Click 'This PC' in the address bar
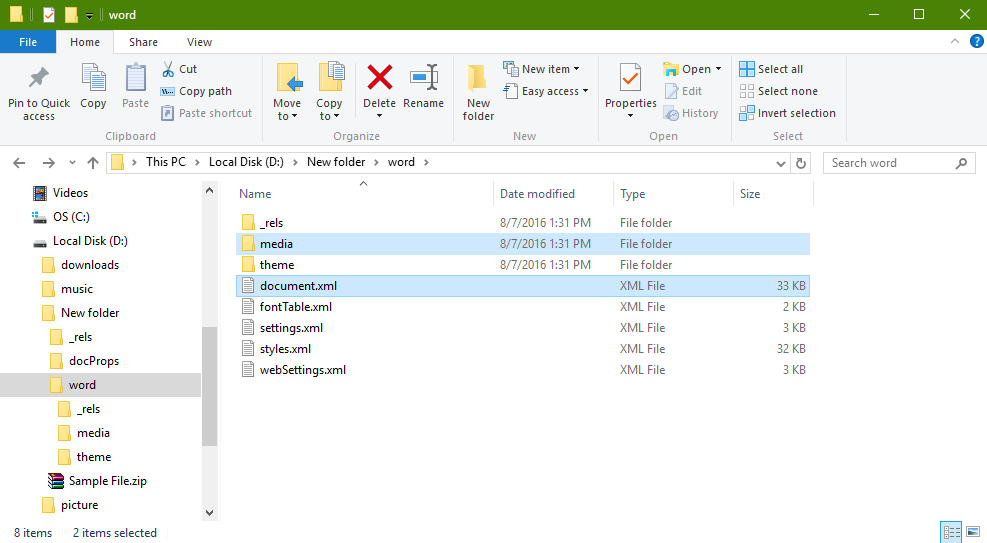The width and height of the screenshot is (987, 543). pos(166,162)
